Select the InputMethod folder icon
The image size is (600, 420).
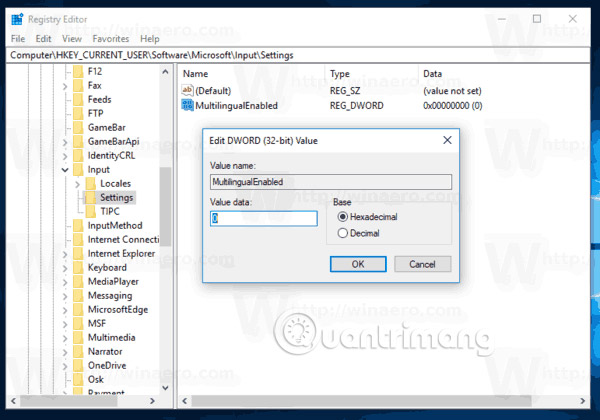click(78, 226)
